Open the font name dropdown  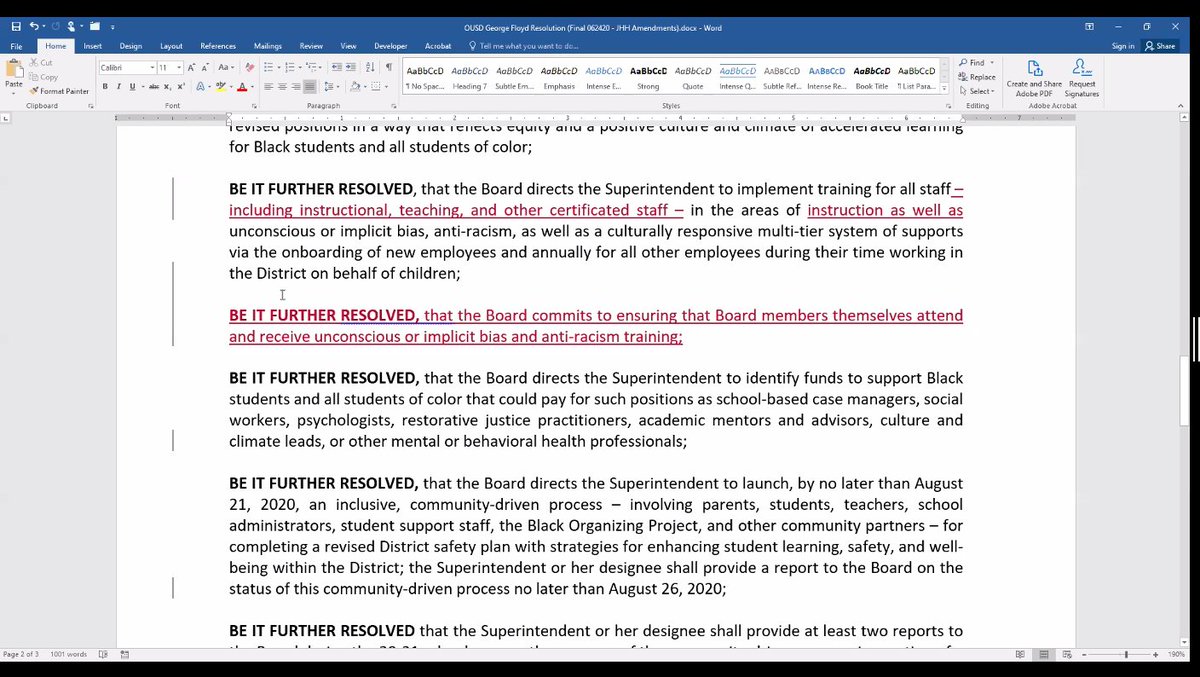click(151, 68)
